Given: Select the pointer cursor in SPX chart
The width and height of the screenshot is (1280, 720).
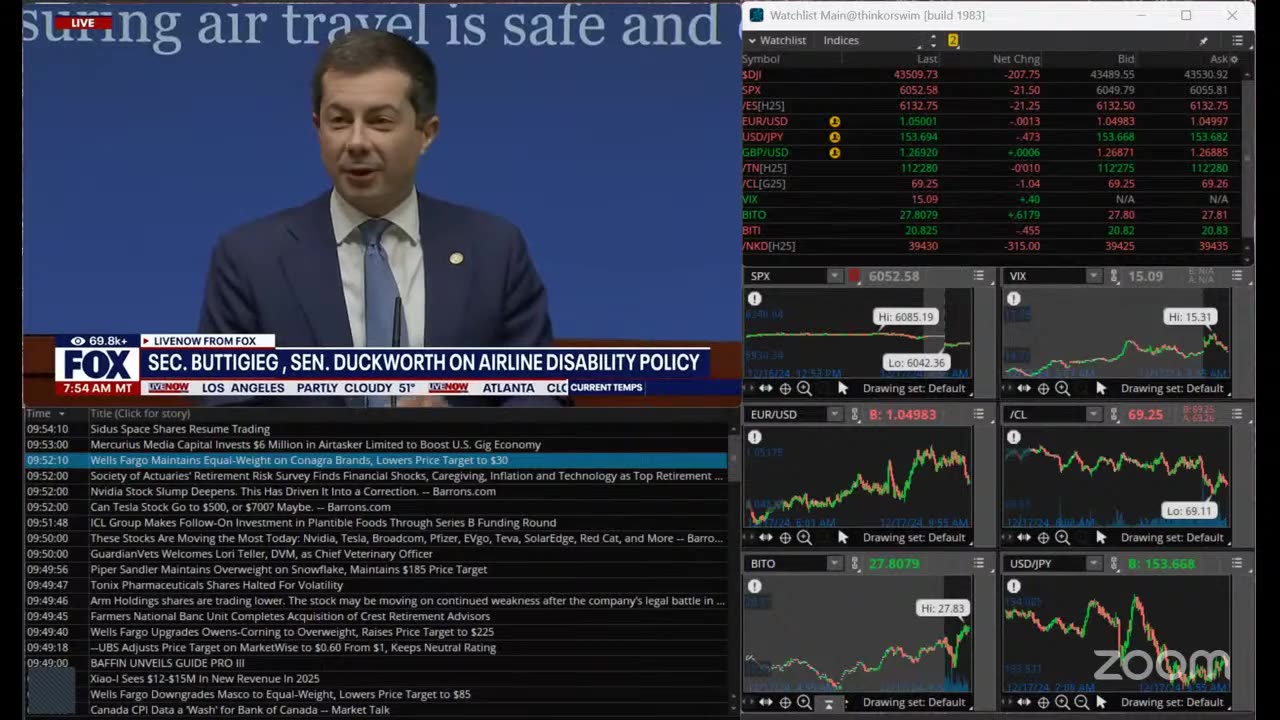Looking at the screenshot, I should [x=843, y=388].
